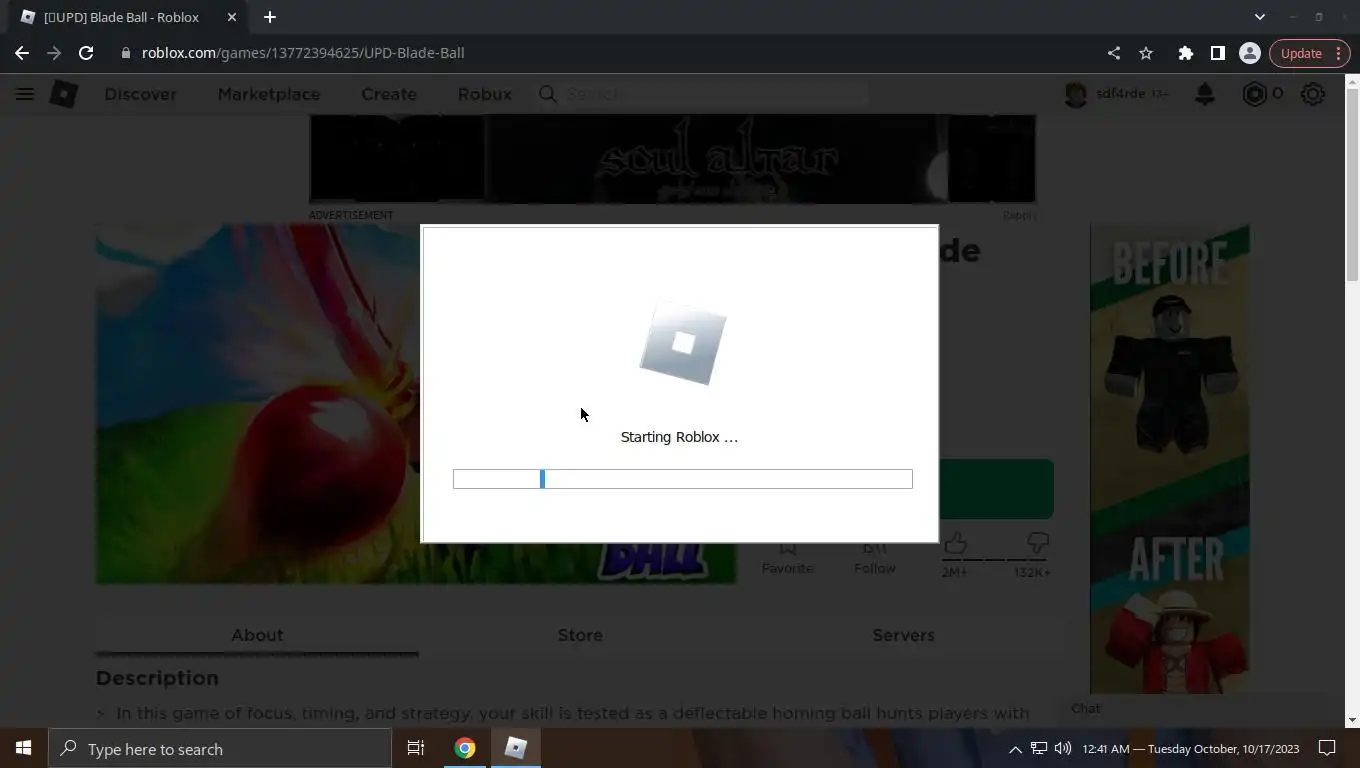Switch to the Servers tab
This screenshot has height=768, width=1360.
pos(903,635)
